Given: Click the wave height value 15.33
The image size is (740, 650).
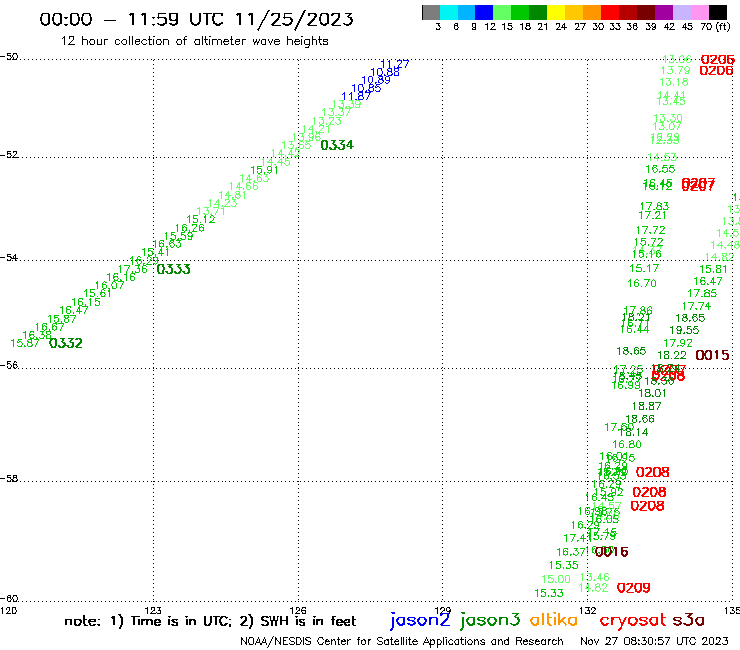Looking at the screenshot, I should (549, 593).
